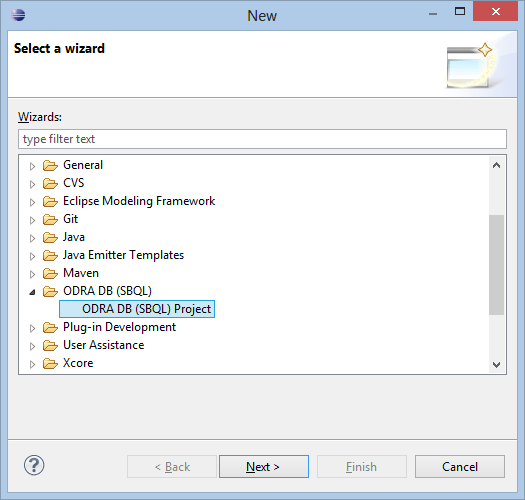
Task: Click in the type filter text field
Action: tap(262, 139)
